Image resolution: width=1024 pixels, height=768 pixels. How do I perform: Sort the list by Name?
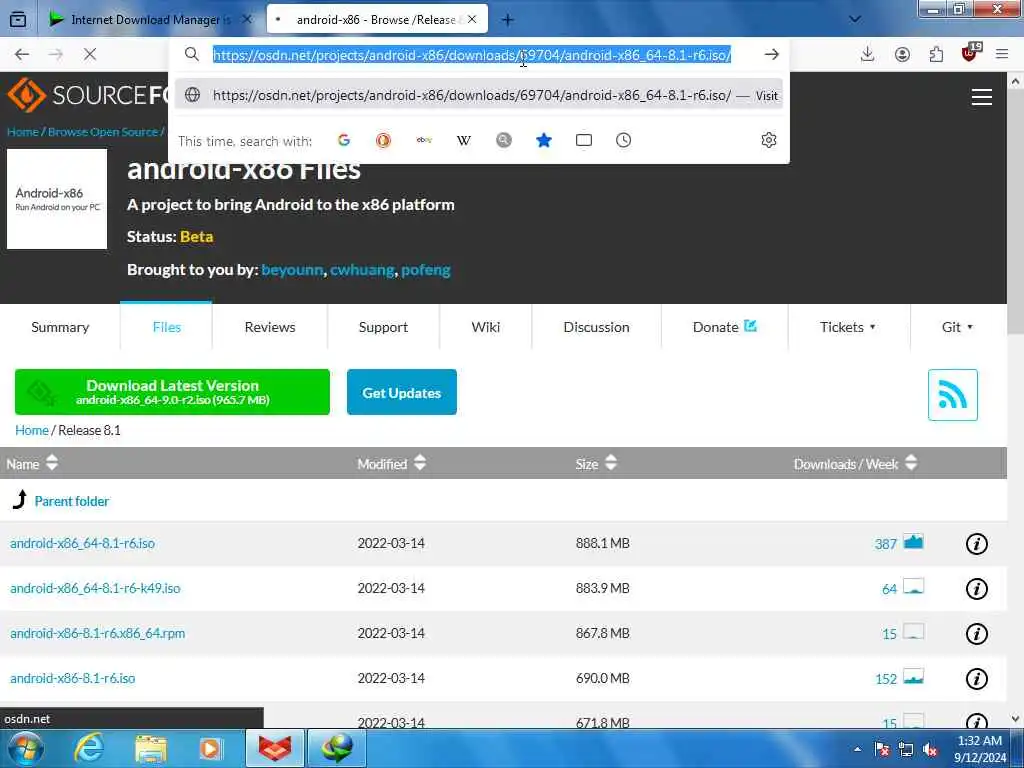(x=32, y=463)
